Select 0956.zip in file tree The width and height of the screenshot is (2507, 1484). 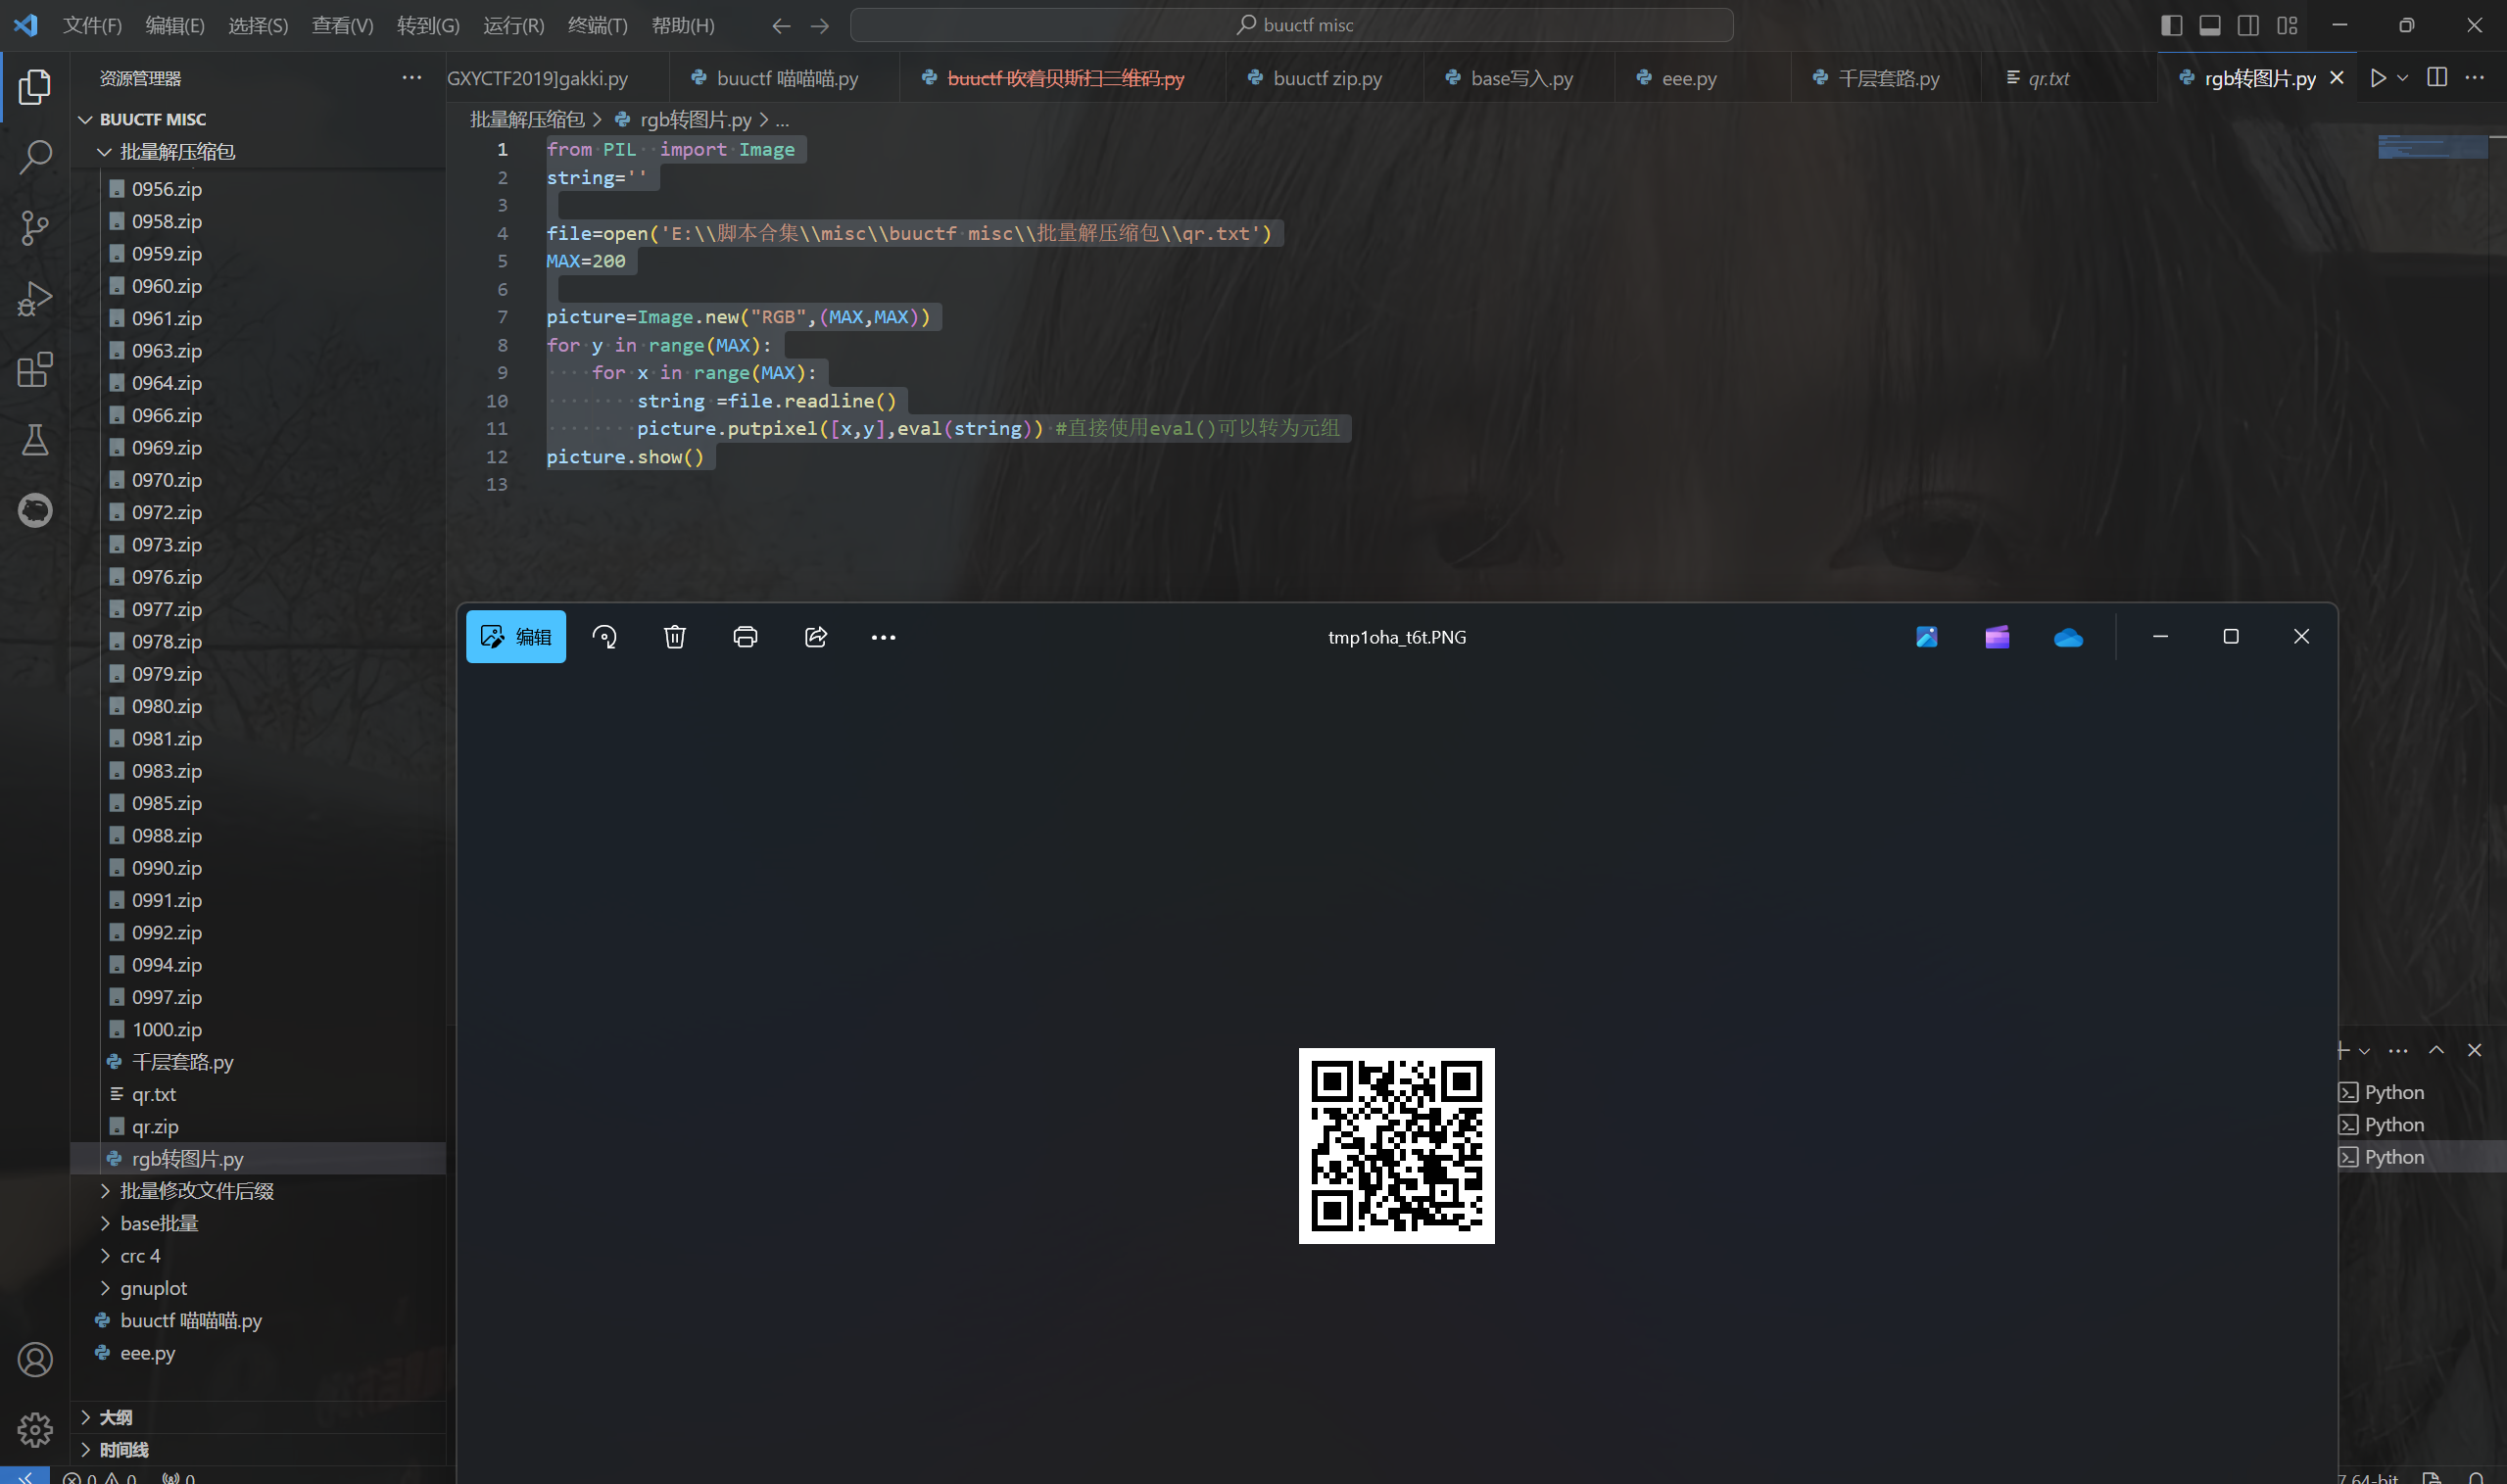(x=258, y=189)
